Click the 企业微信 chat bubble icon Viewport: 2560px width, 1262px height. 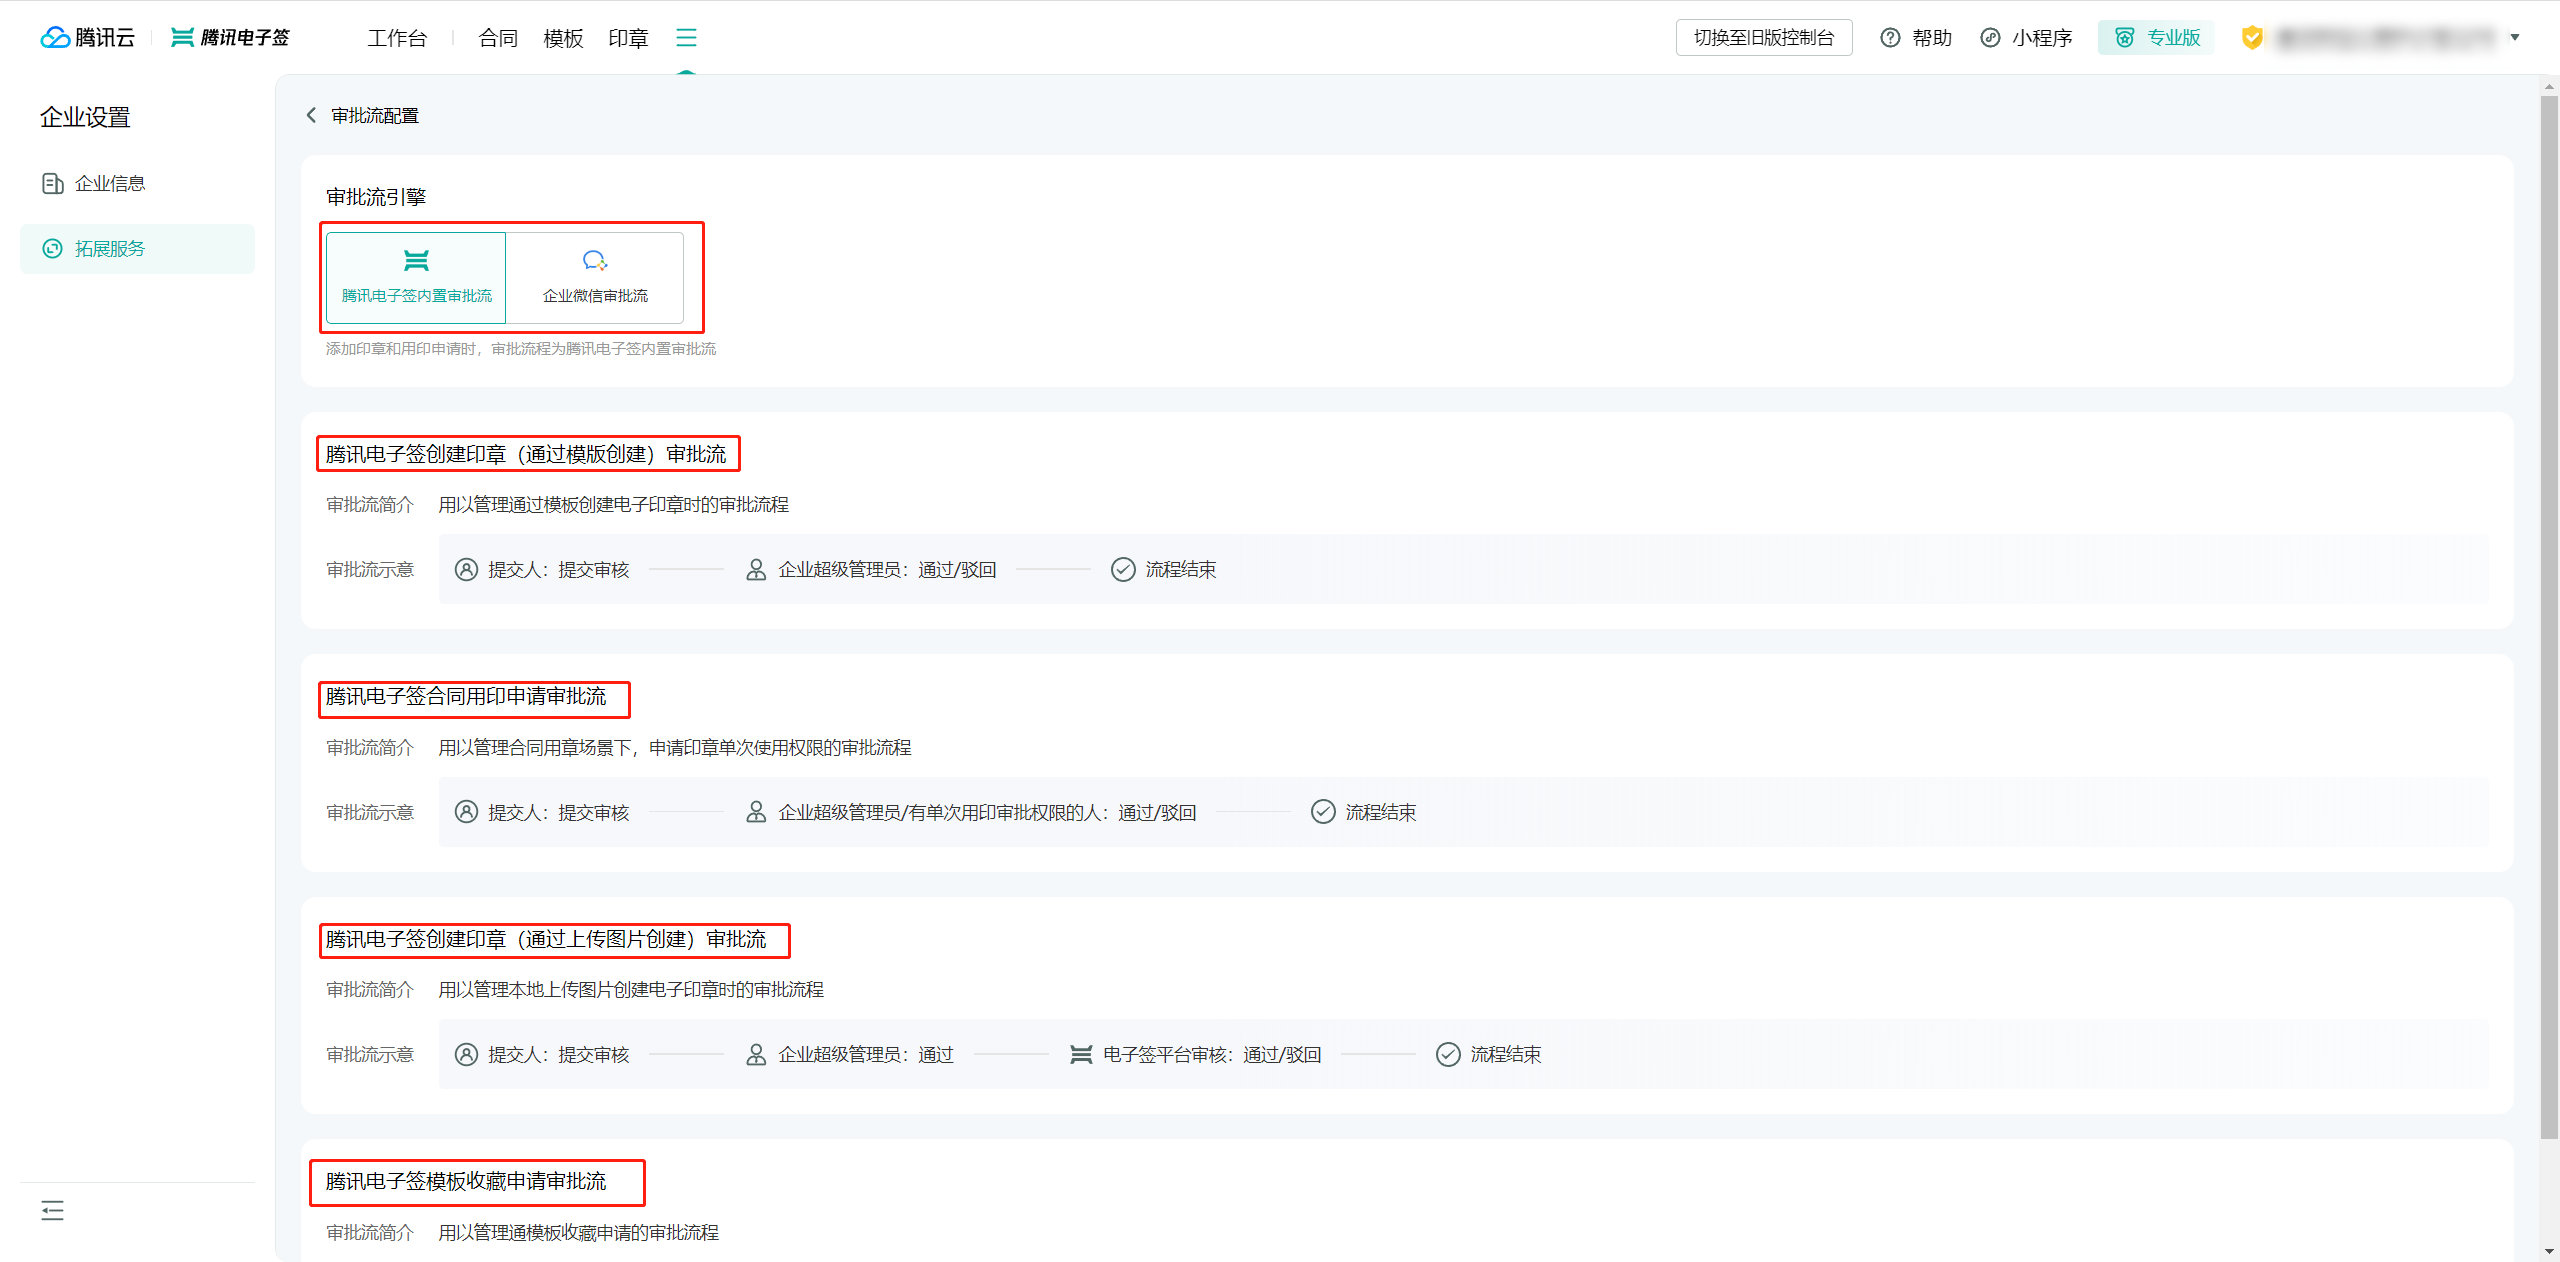pyautogui.click(x=595, y=261)
